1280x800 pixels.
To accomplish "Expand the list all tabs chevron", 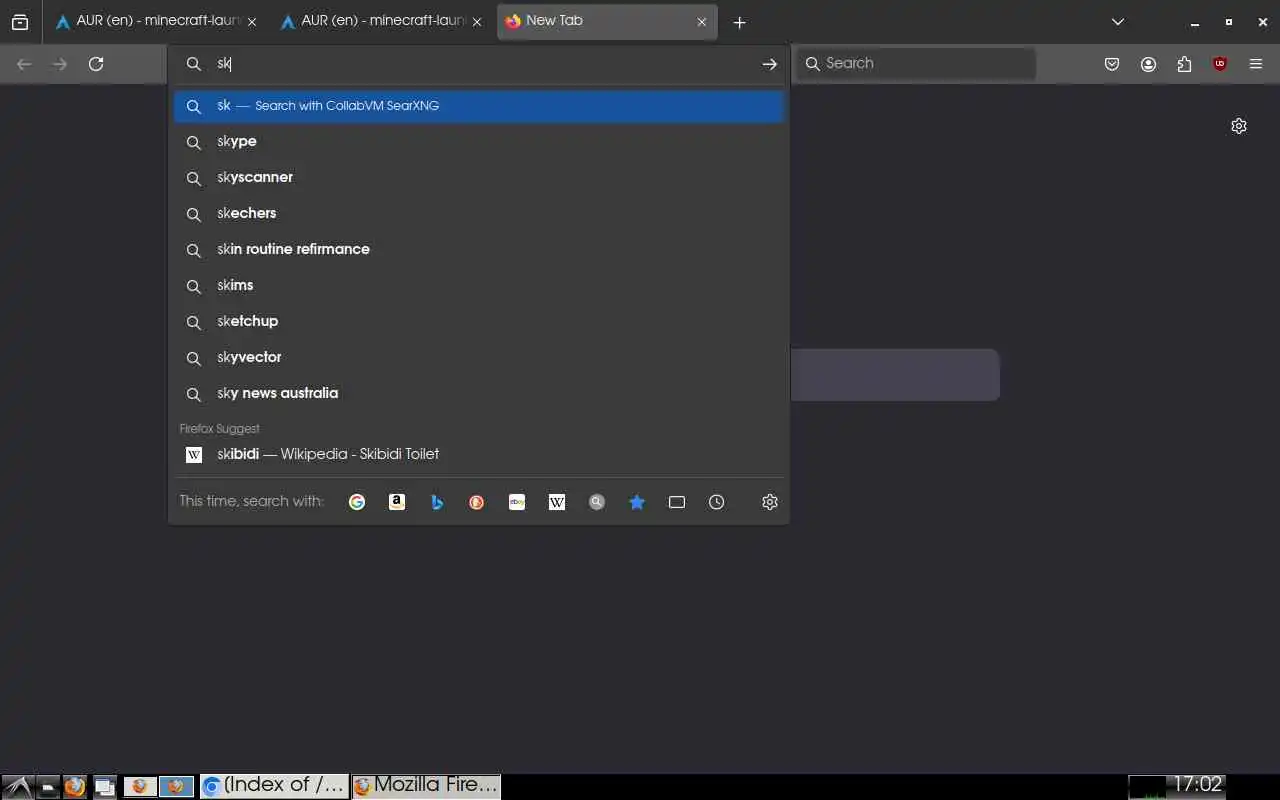I will coord(1118,22).
